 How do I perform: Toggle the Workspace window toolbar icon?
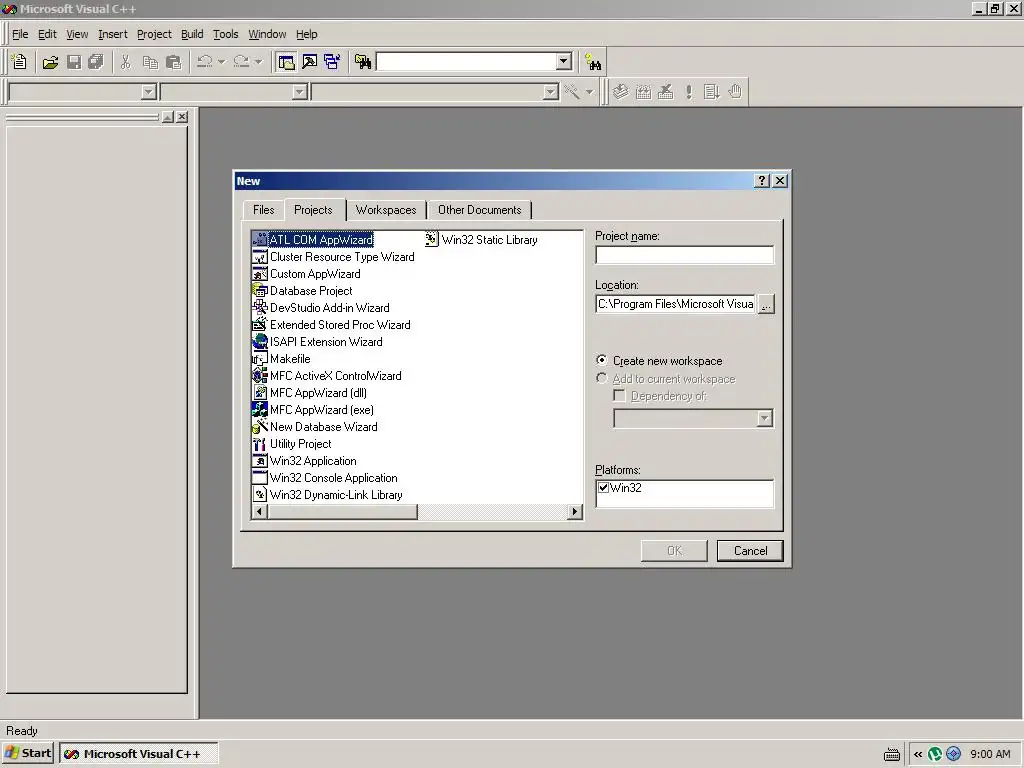[286, 62]
